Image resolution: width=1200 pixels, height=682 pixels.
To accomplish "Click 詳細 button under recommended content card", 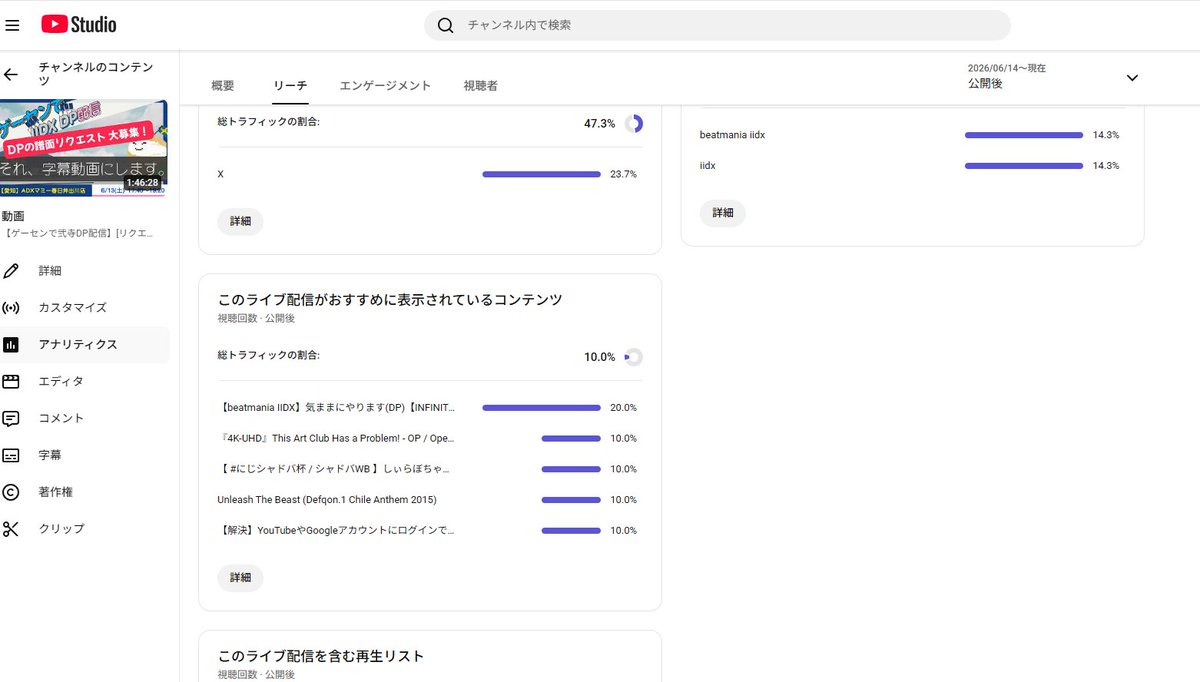I will (x=240, y=578).
